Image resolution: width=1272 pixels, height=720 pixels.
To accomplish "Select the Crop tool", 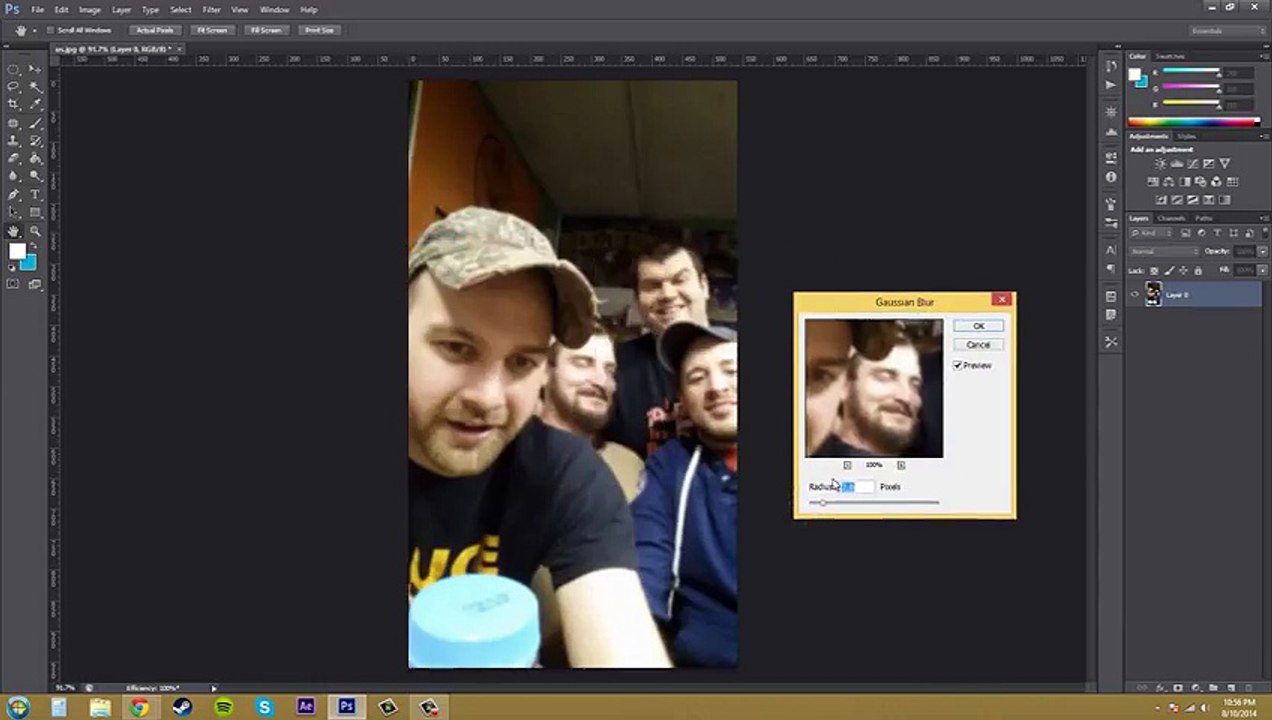I will point(13,104).
